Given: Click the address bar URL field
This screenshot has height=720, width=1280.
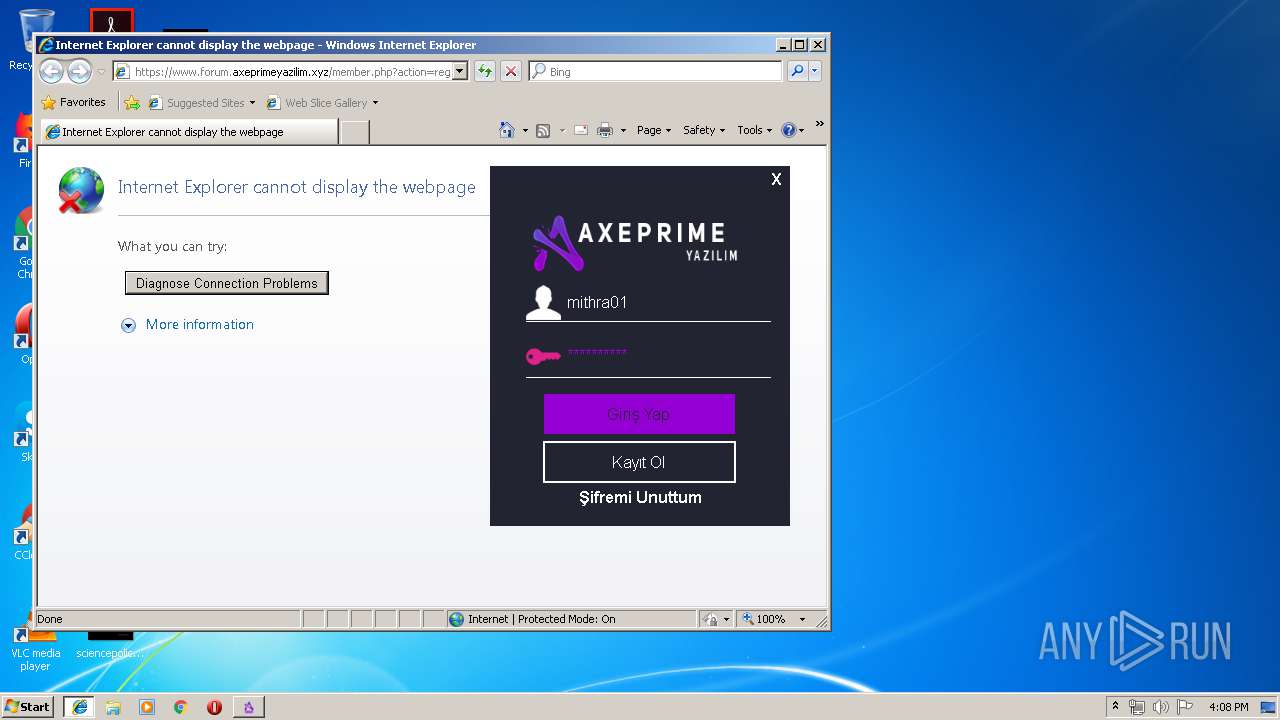Looking at the screenshot, I should [x=292, y=71].
